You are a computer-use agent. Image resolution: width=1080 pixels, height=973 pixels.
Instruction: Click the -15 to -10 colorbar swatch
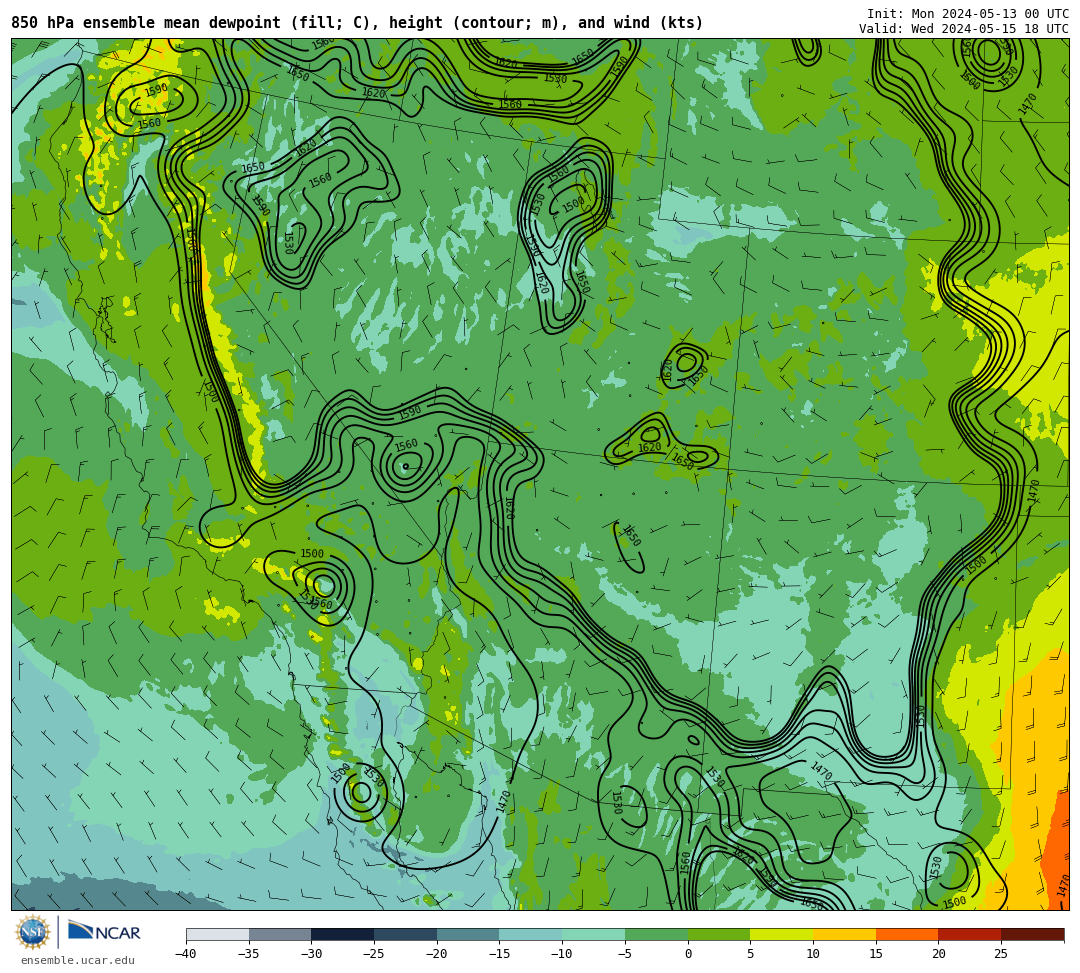[531, 934]
